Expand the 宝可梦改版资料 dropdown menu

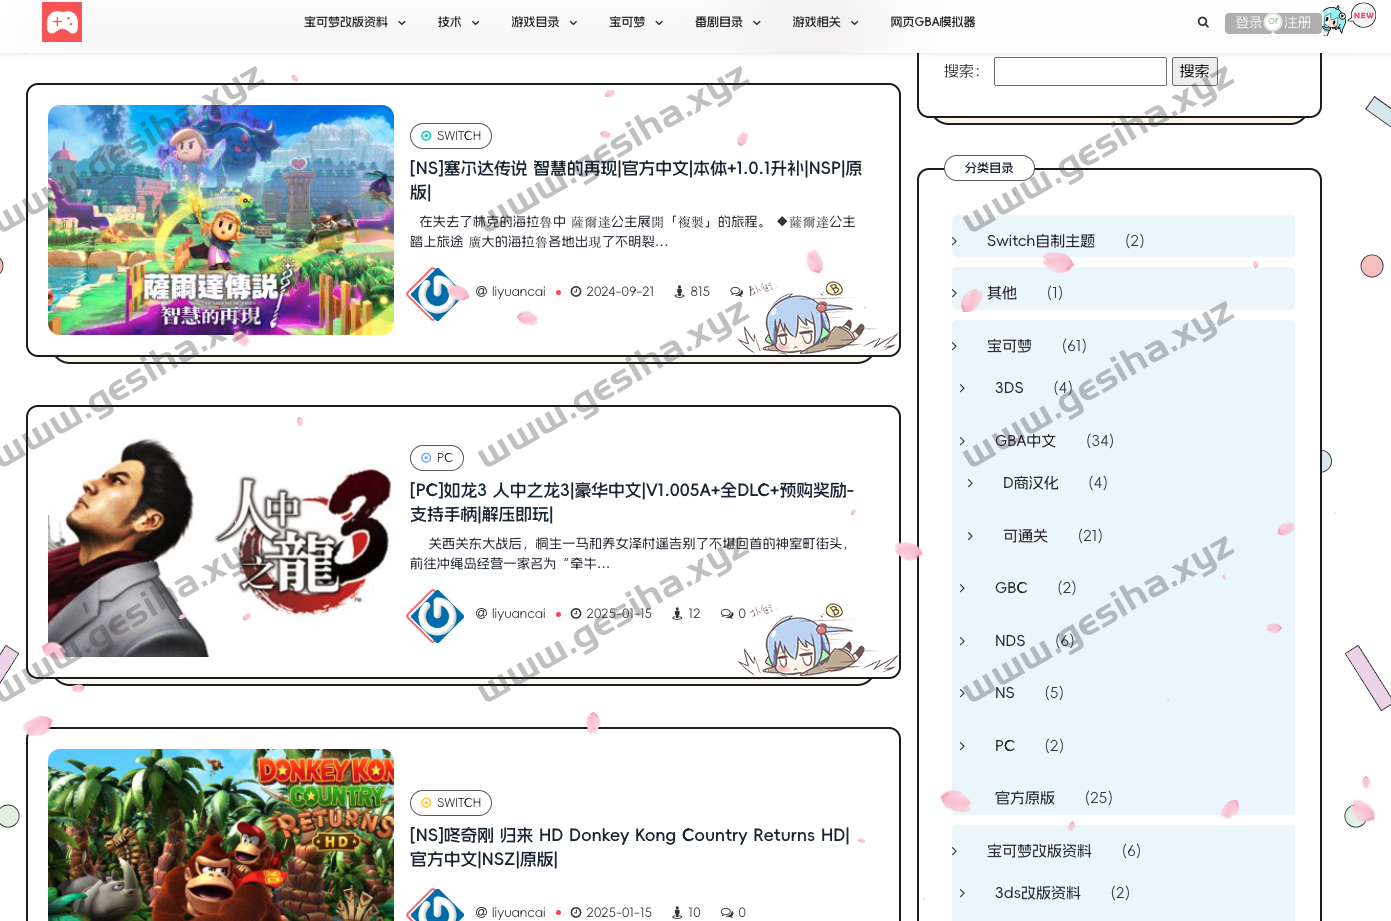coord(401,23)
